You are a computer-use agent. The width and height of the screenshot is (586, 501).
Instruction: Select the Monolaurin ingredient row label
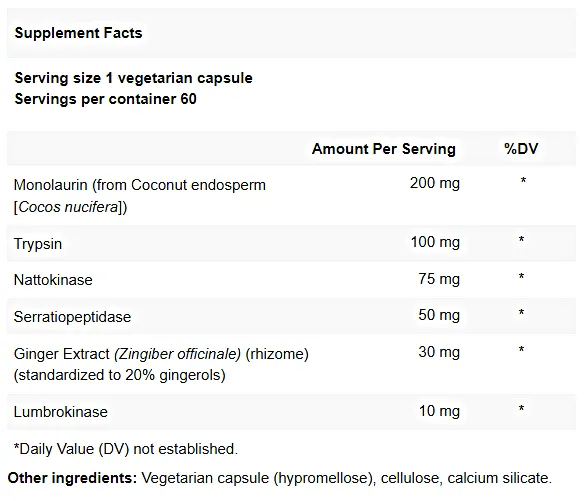point(139,196)
